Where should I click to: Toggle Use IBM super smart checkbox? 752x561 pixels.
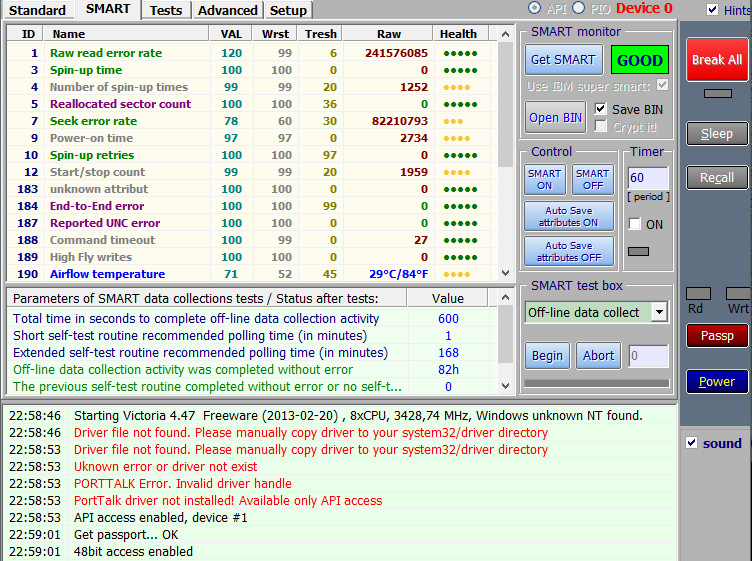pos(662,85)
